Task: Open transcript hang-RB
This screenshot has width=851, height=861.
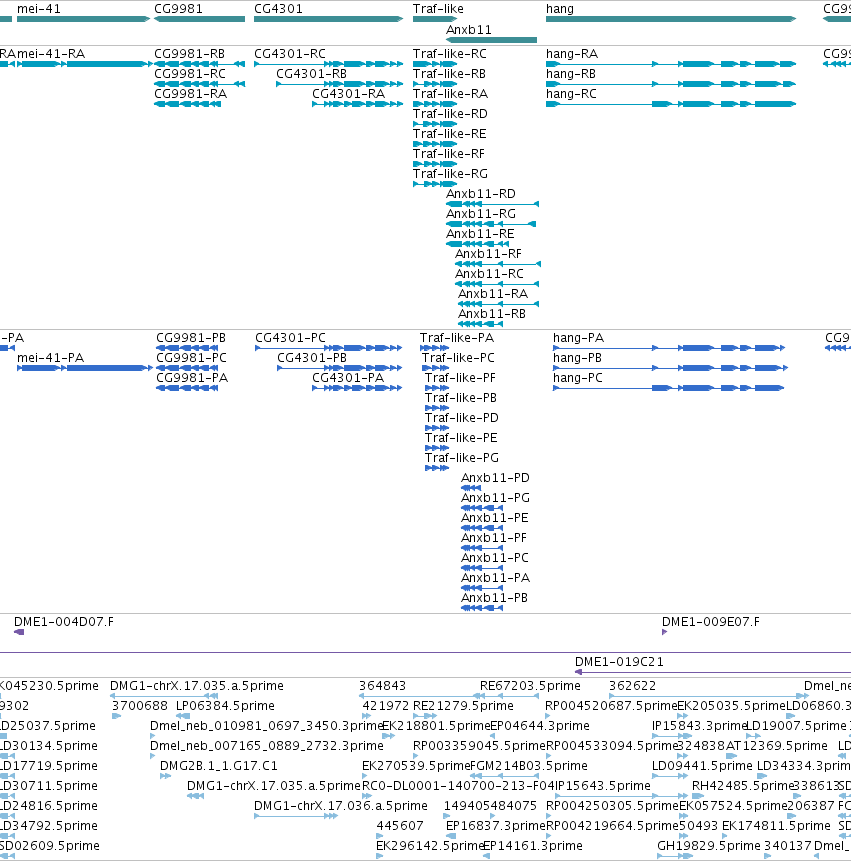Action: (x=671, y=84)
